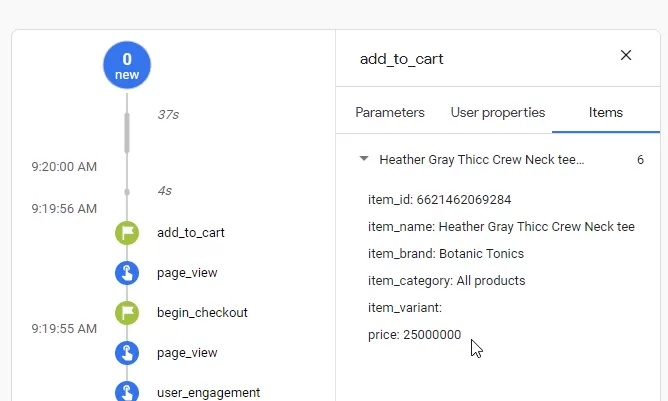Click the add_to_cart green flag icon
Viewport: 668px width, 401px height.
127,233
